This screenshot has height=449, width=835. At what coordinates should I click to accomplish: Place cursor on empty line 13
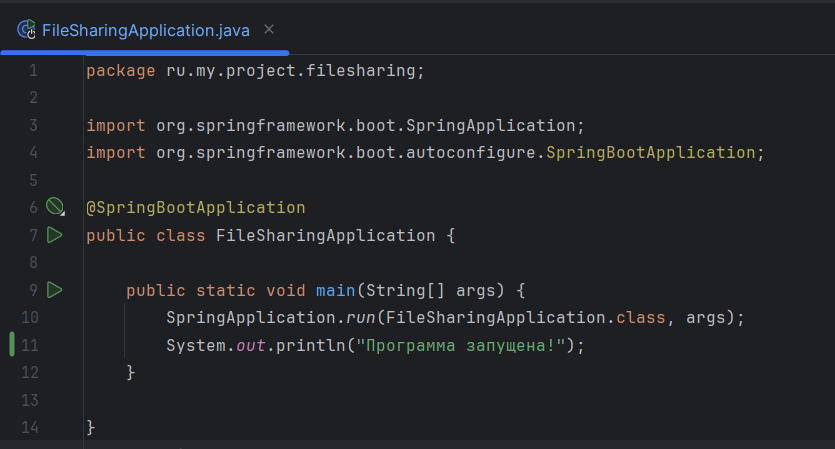pos(300,400)
